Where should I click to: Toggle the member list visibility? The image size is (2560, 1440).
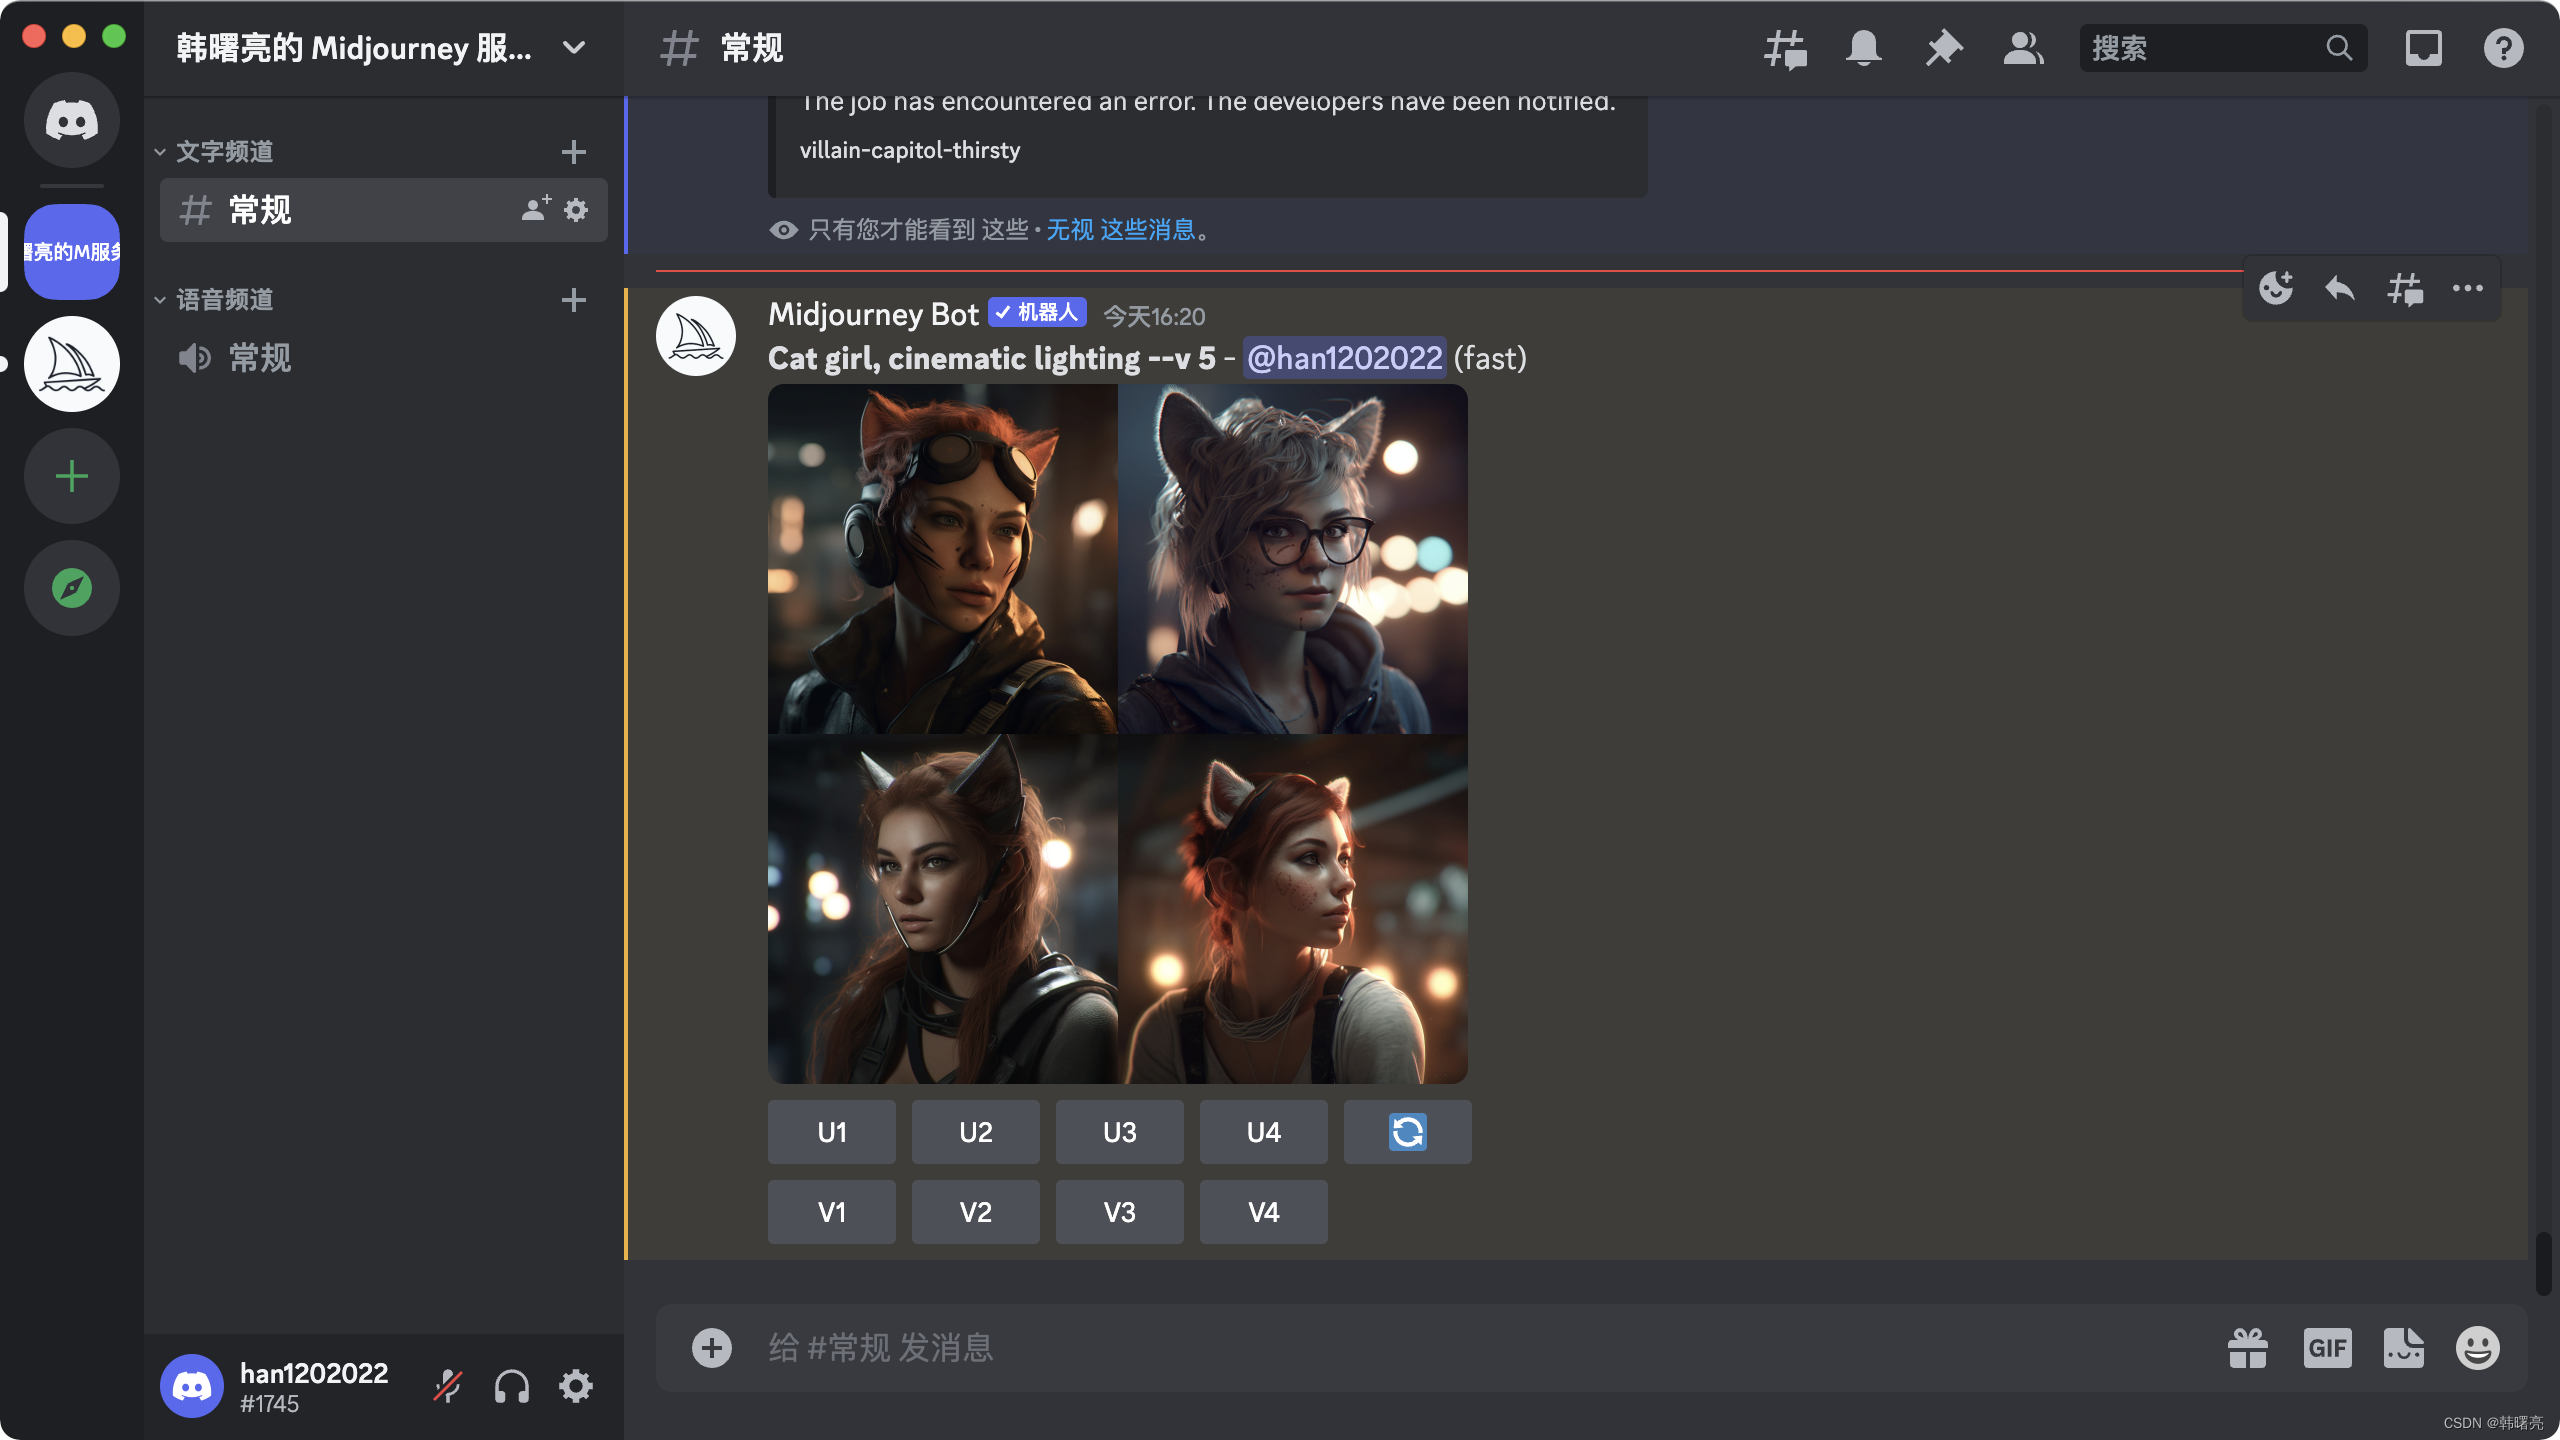[2024, 48]
